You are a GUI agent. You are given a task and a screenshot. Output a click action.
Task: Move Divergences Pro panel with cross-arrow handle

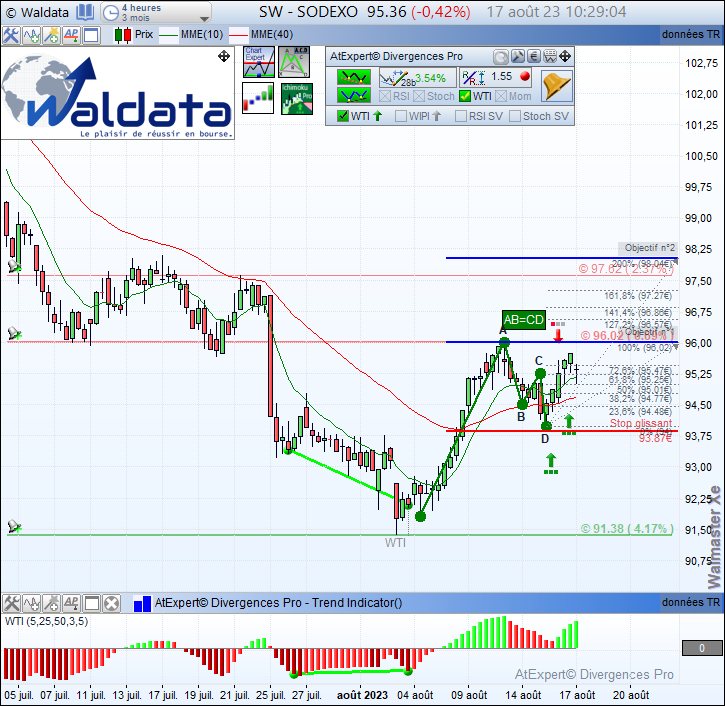(x=565, y=57)
